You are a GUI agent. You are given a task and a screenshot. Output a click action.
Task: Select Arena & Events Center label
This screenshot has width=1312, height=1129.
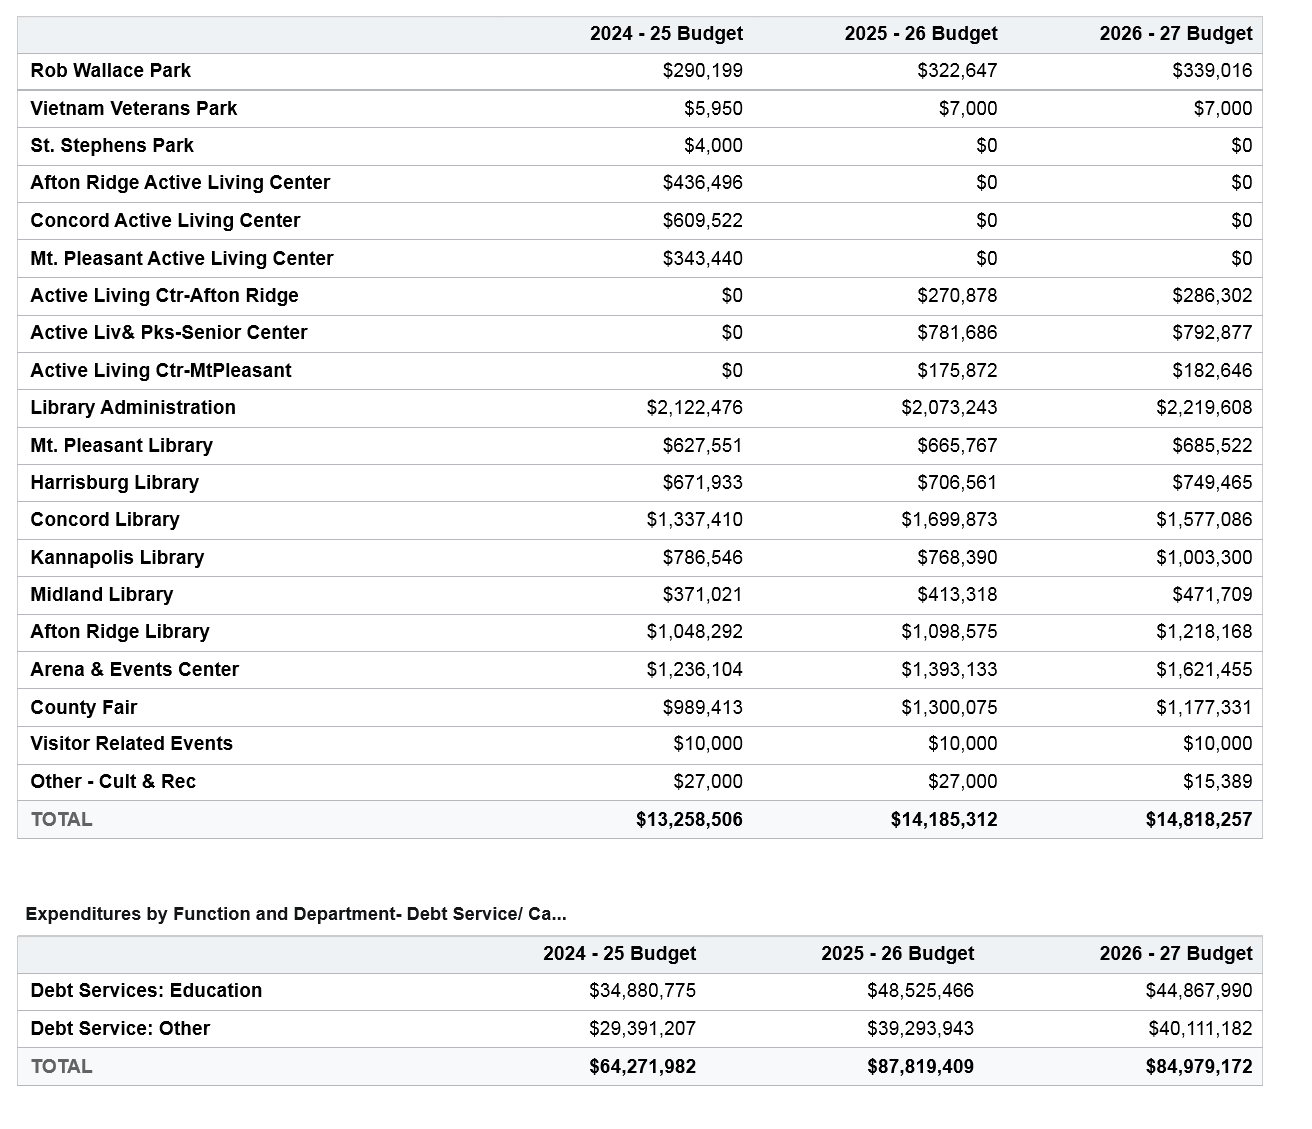(x=134, y=670)
